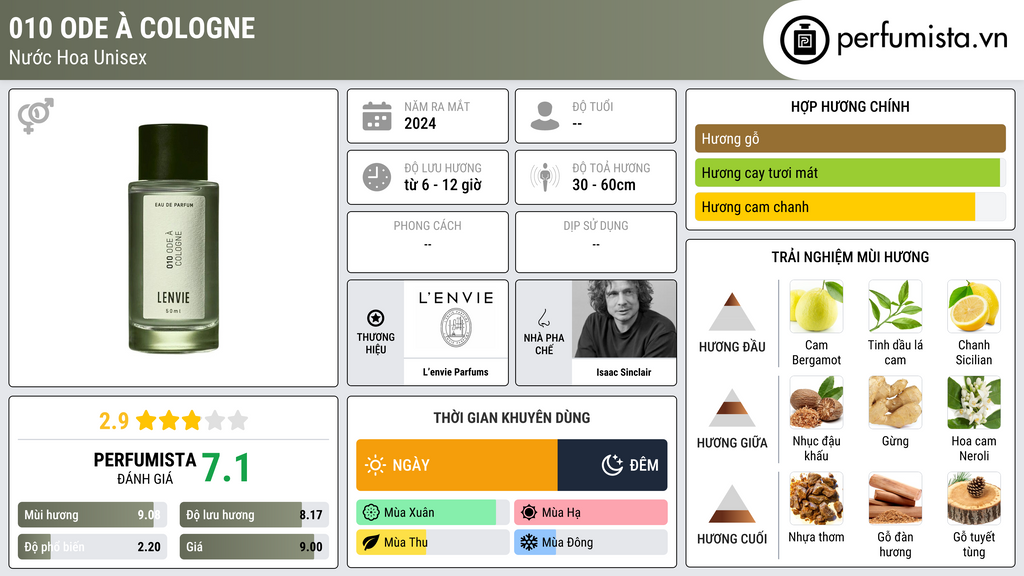
Task: Click the Hương cuối pyramid icon
Action: tap(732, 504)
